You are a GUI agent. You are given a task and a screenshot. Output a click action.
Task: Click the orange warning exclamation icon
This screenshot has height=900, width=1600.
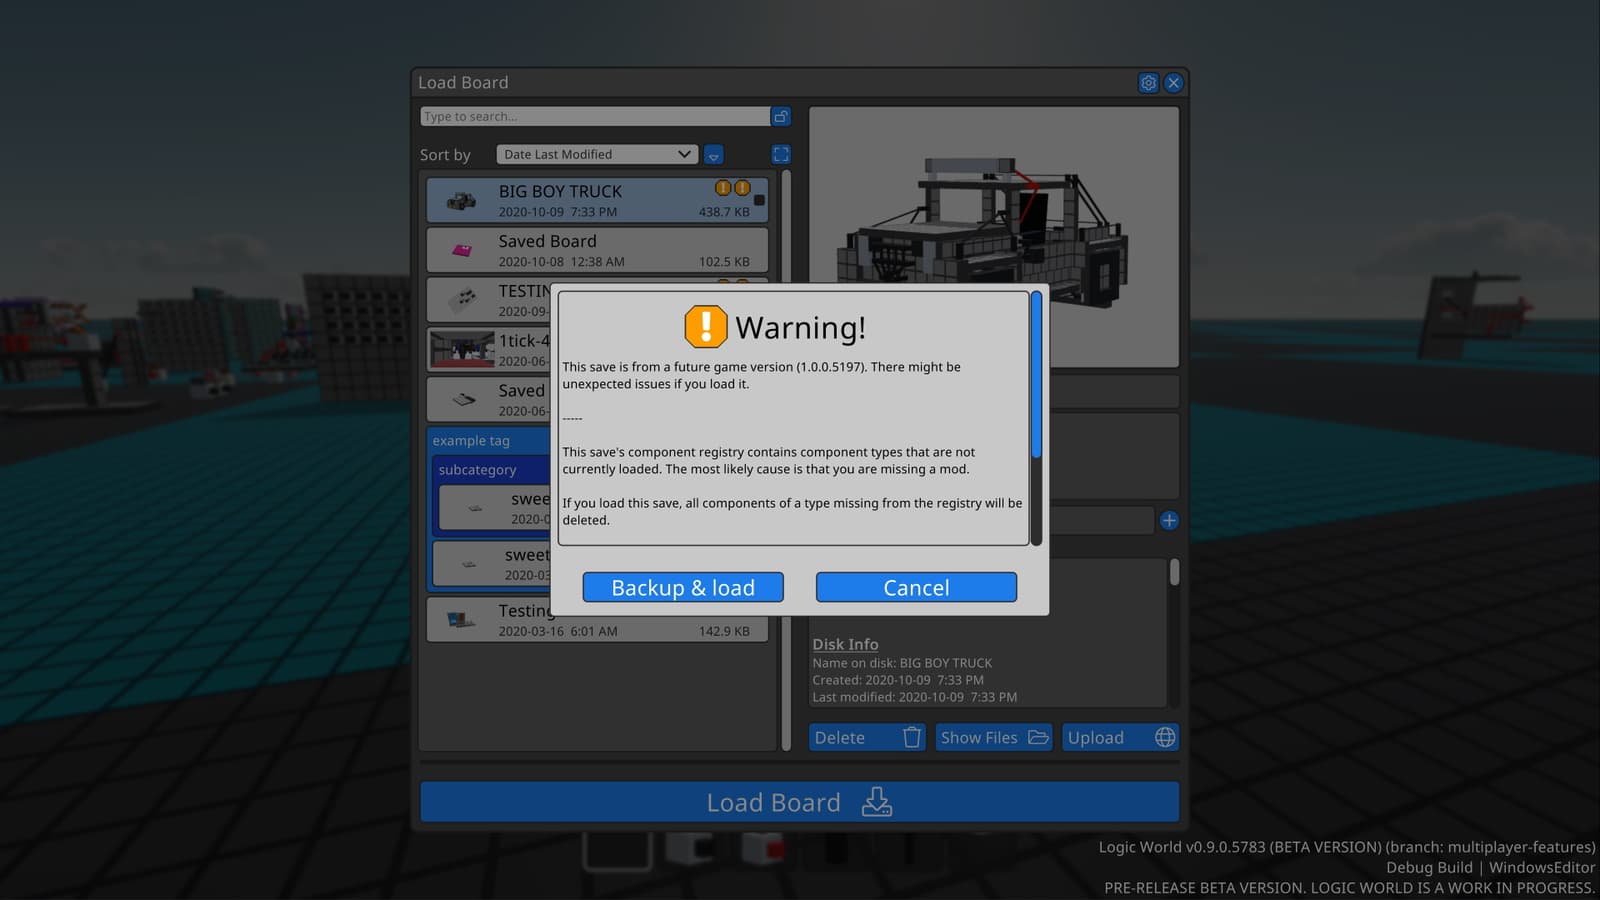(x=706, y=327)
